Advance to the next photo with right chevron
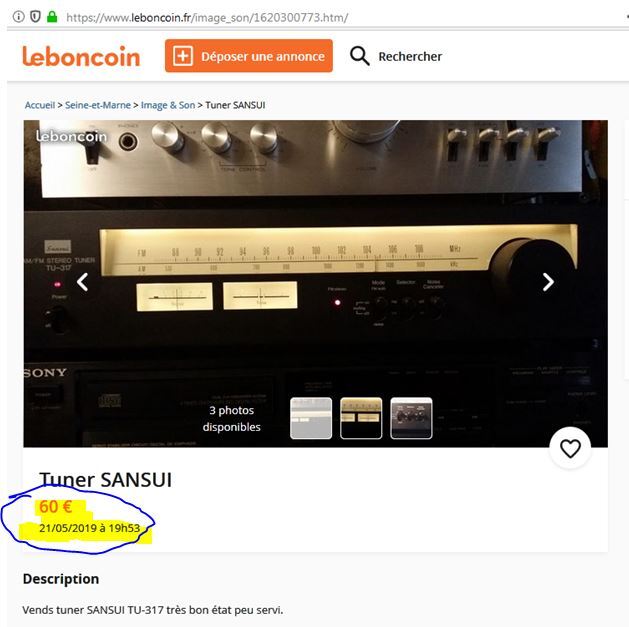 pyautogui.click(x=548, y=282)
